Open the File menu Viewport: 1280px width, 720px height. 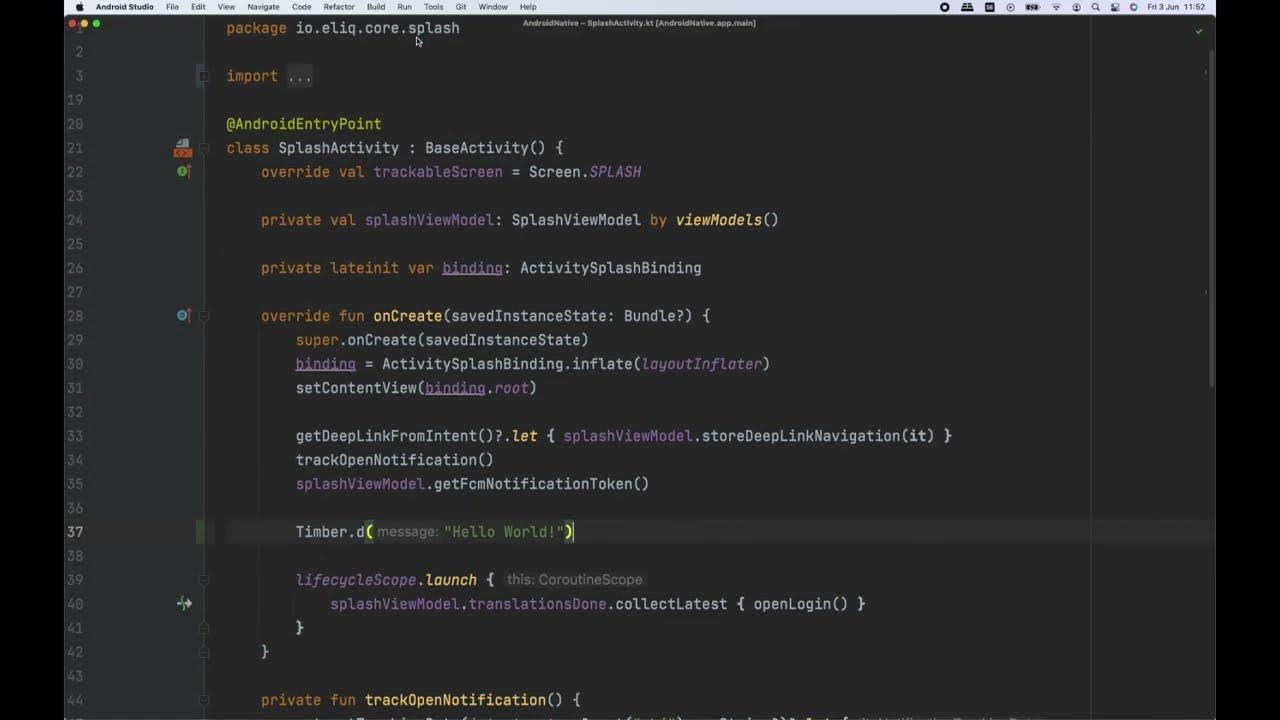tap(173, 7)
